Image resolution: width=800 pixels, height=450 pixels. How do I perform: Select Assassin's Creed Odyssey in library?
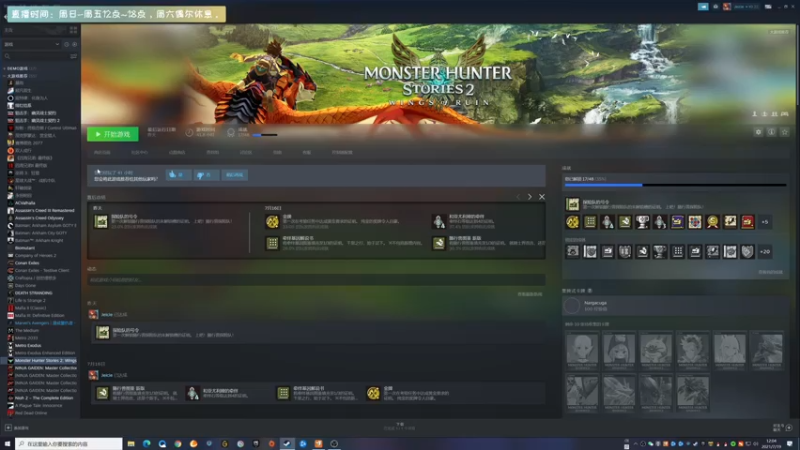[39, 218]
